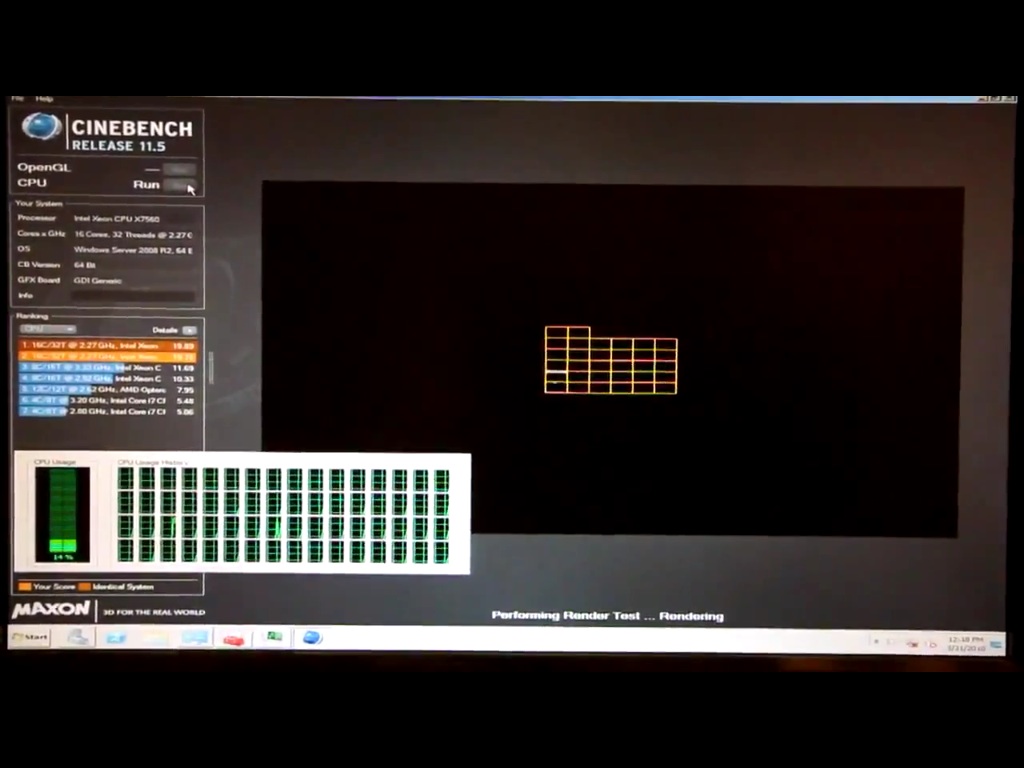Screen dimensions: 1024x768
Task: Select the 3.20 GHz Intel Core i7 row
Action: 107,400
